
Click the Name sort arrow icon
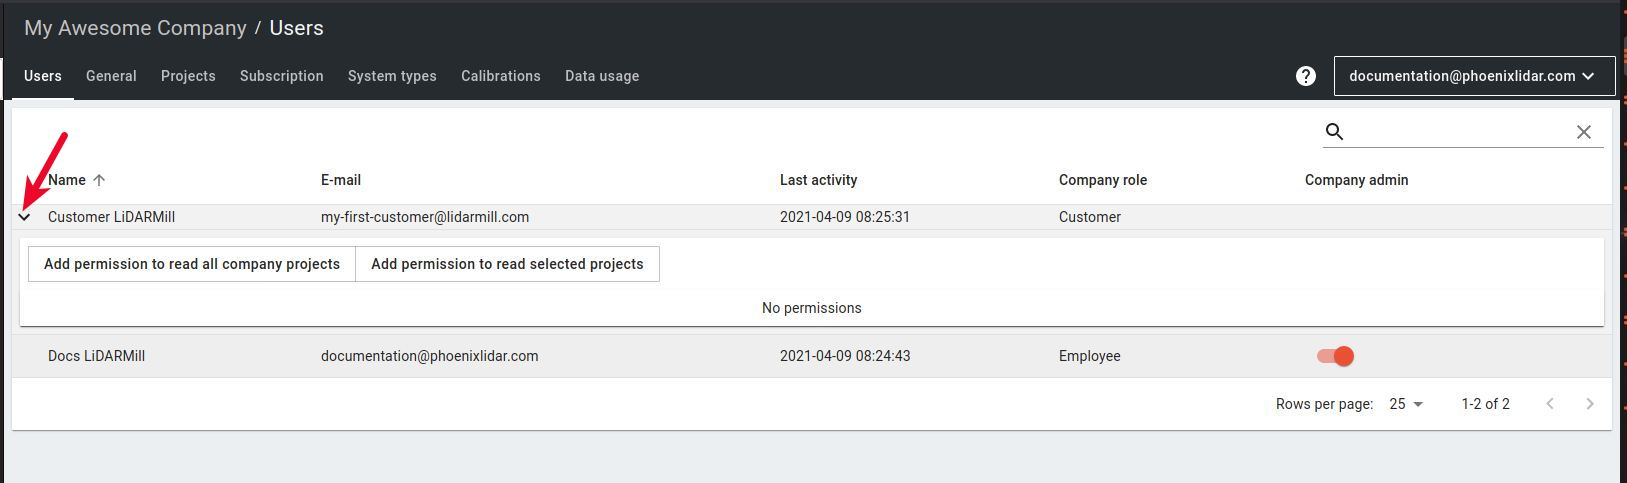tap(99, 180)
